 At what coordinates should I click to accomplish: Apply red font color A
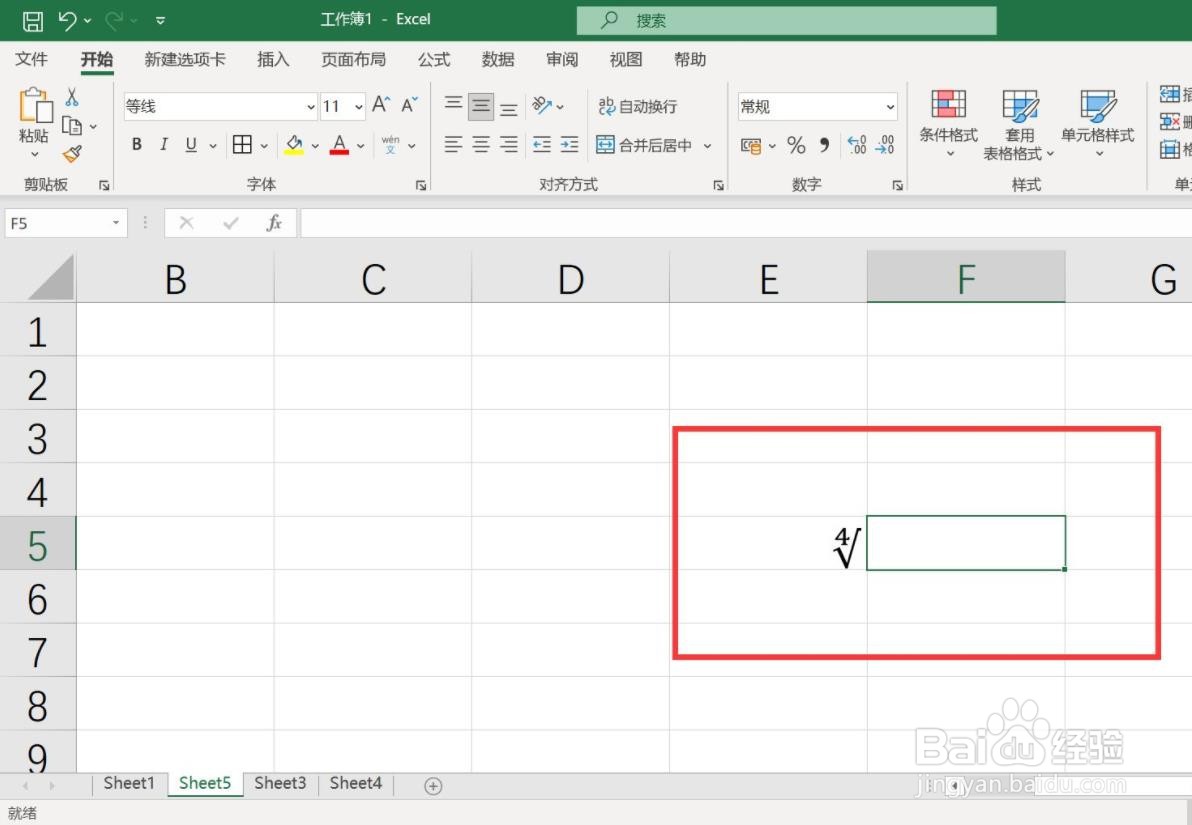(339, 144)
